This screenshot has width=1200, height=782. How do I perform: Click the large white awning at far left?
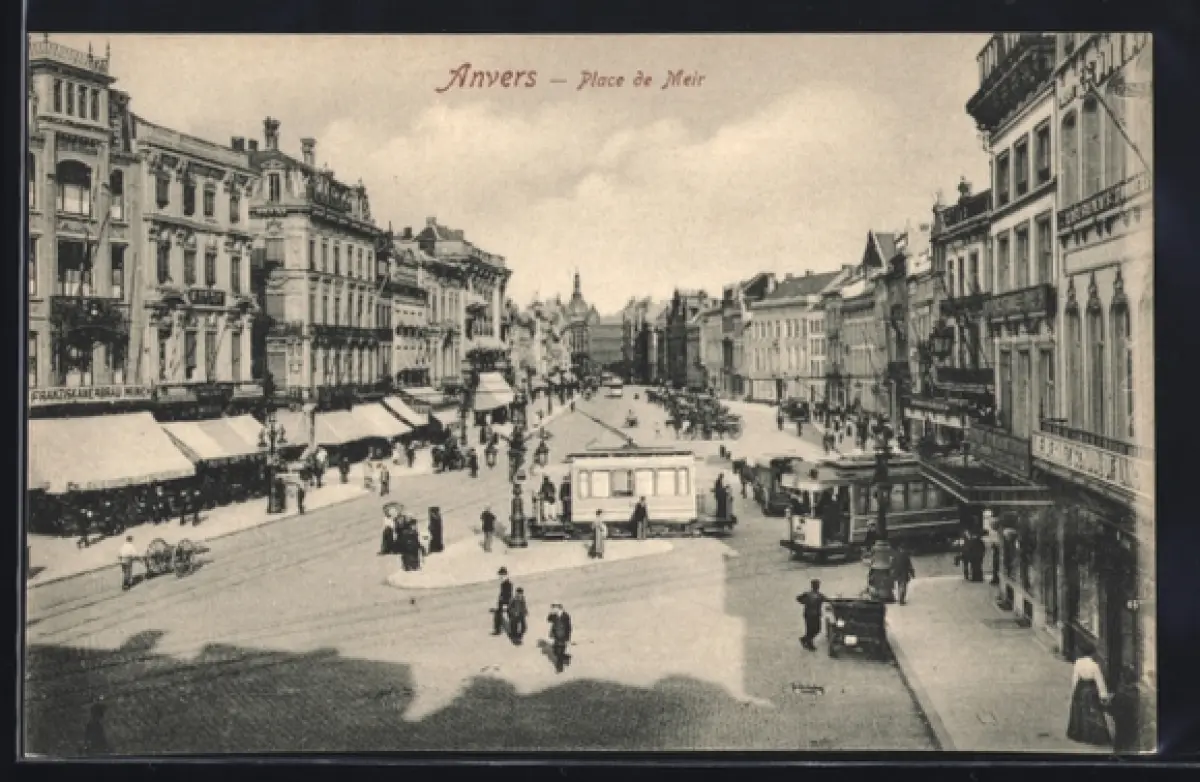click(102, 450)
